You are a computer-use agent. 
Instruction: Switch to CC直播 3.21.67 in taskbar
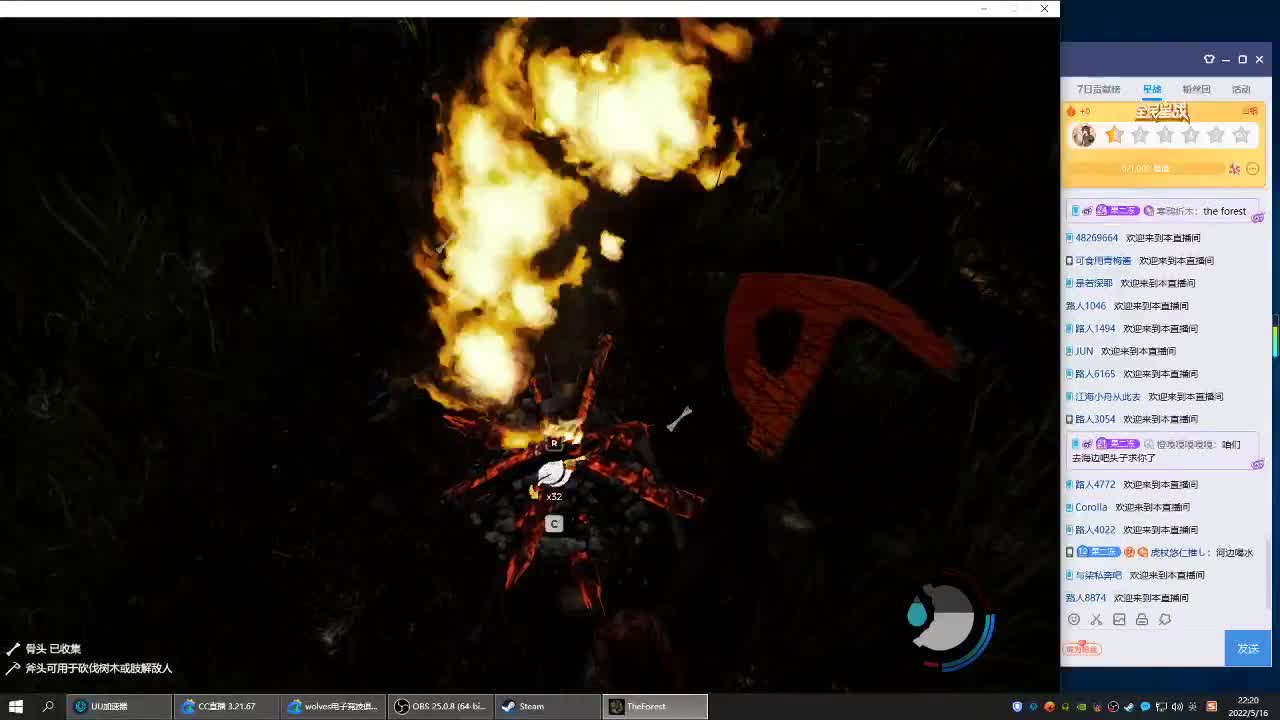point(225,706)
